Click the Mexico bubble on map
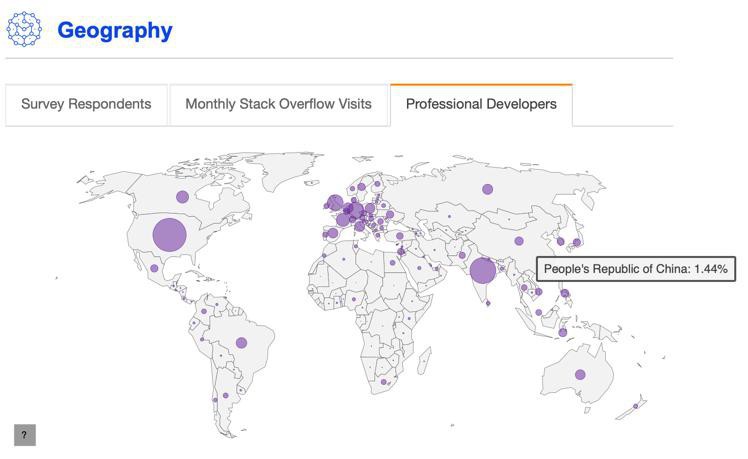Screen dimensions: 748x459 (155, 268)
